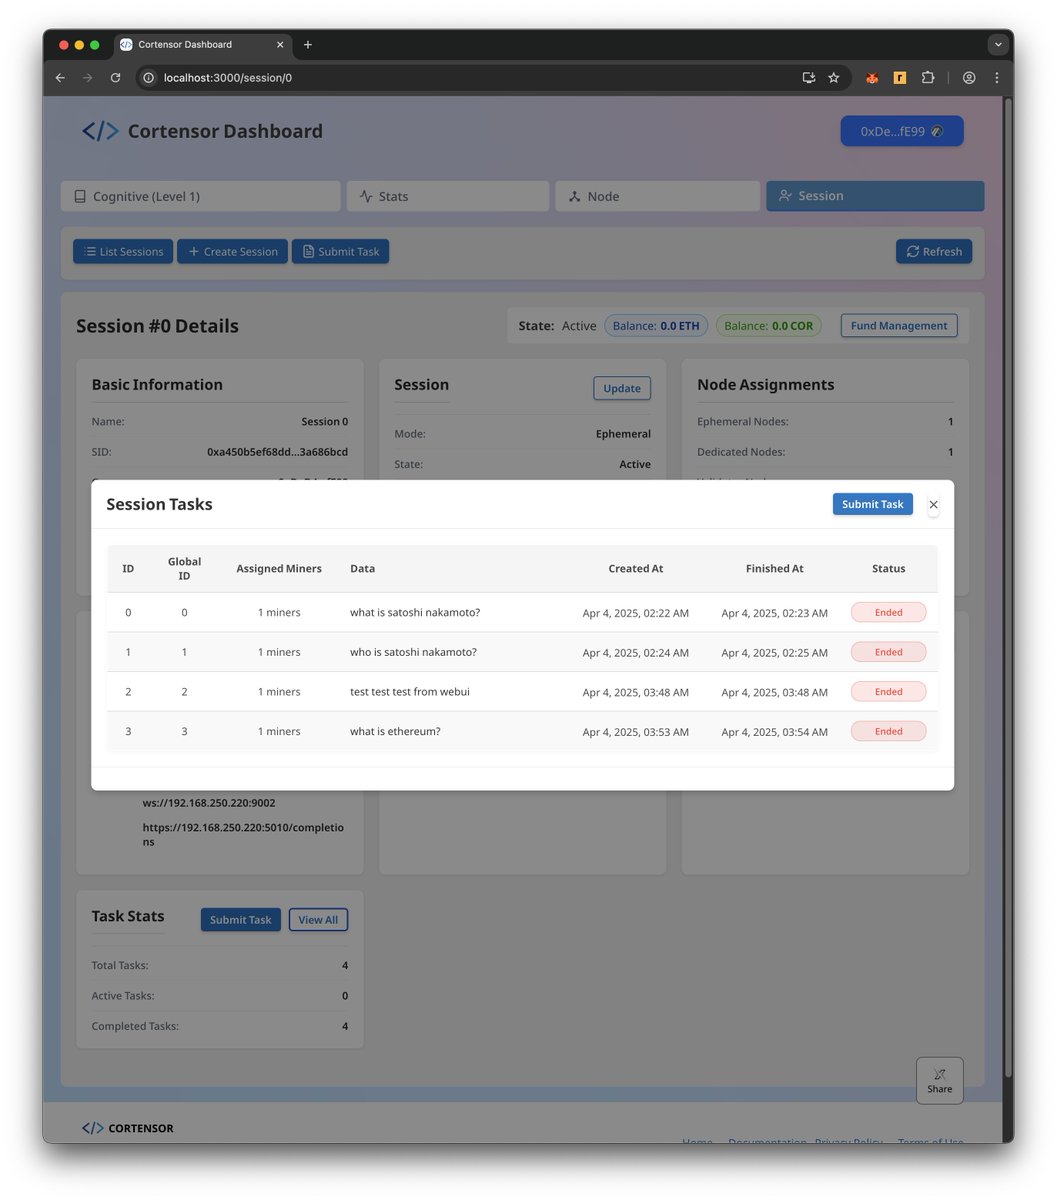Click the Share button
This screenshot has height=1200, width=1057.
[939, 1080]
